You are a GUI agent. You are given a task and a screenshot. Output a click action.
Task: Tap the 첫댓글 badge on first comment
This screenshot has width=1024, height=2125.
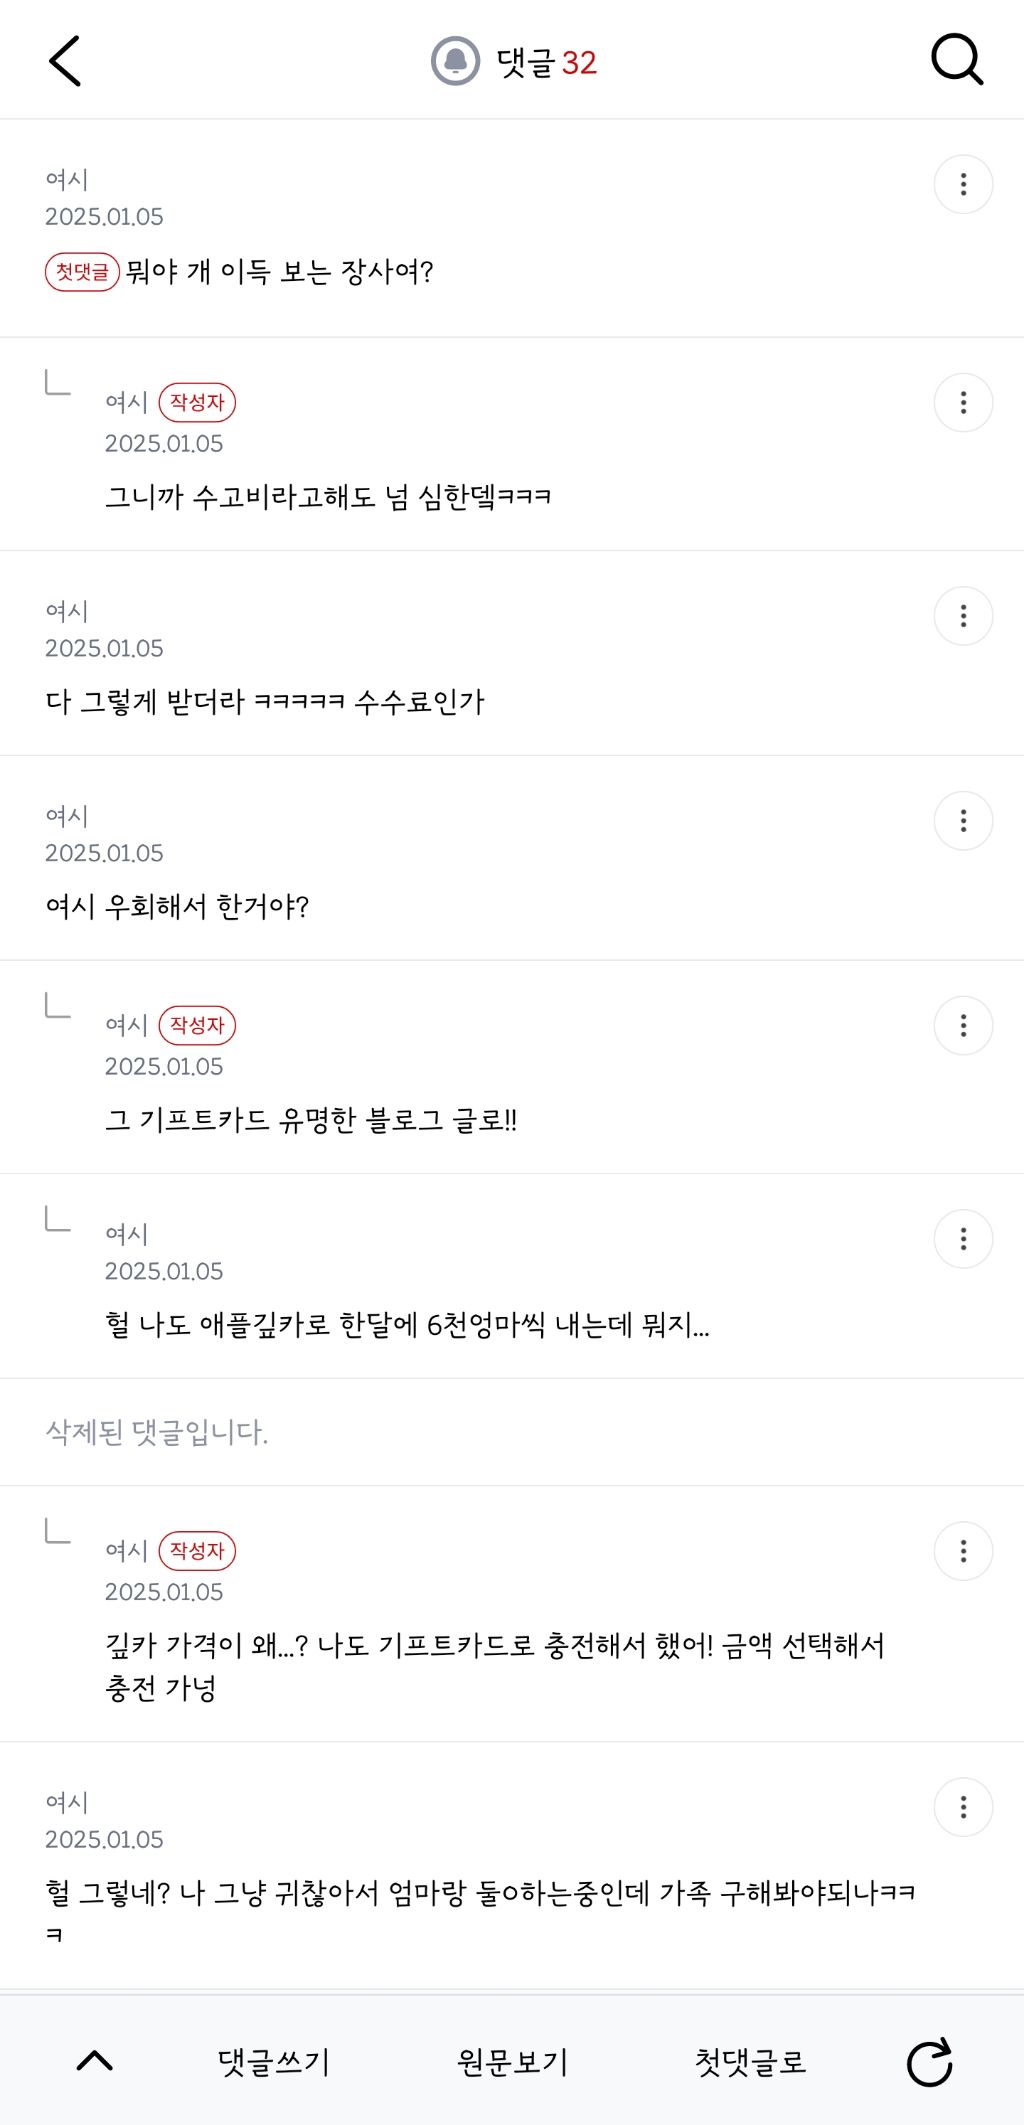[82, 272]
